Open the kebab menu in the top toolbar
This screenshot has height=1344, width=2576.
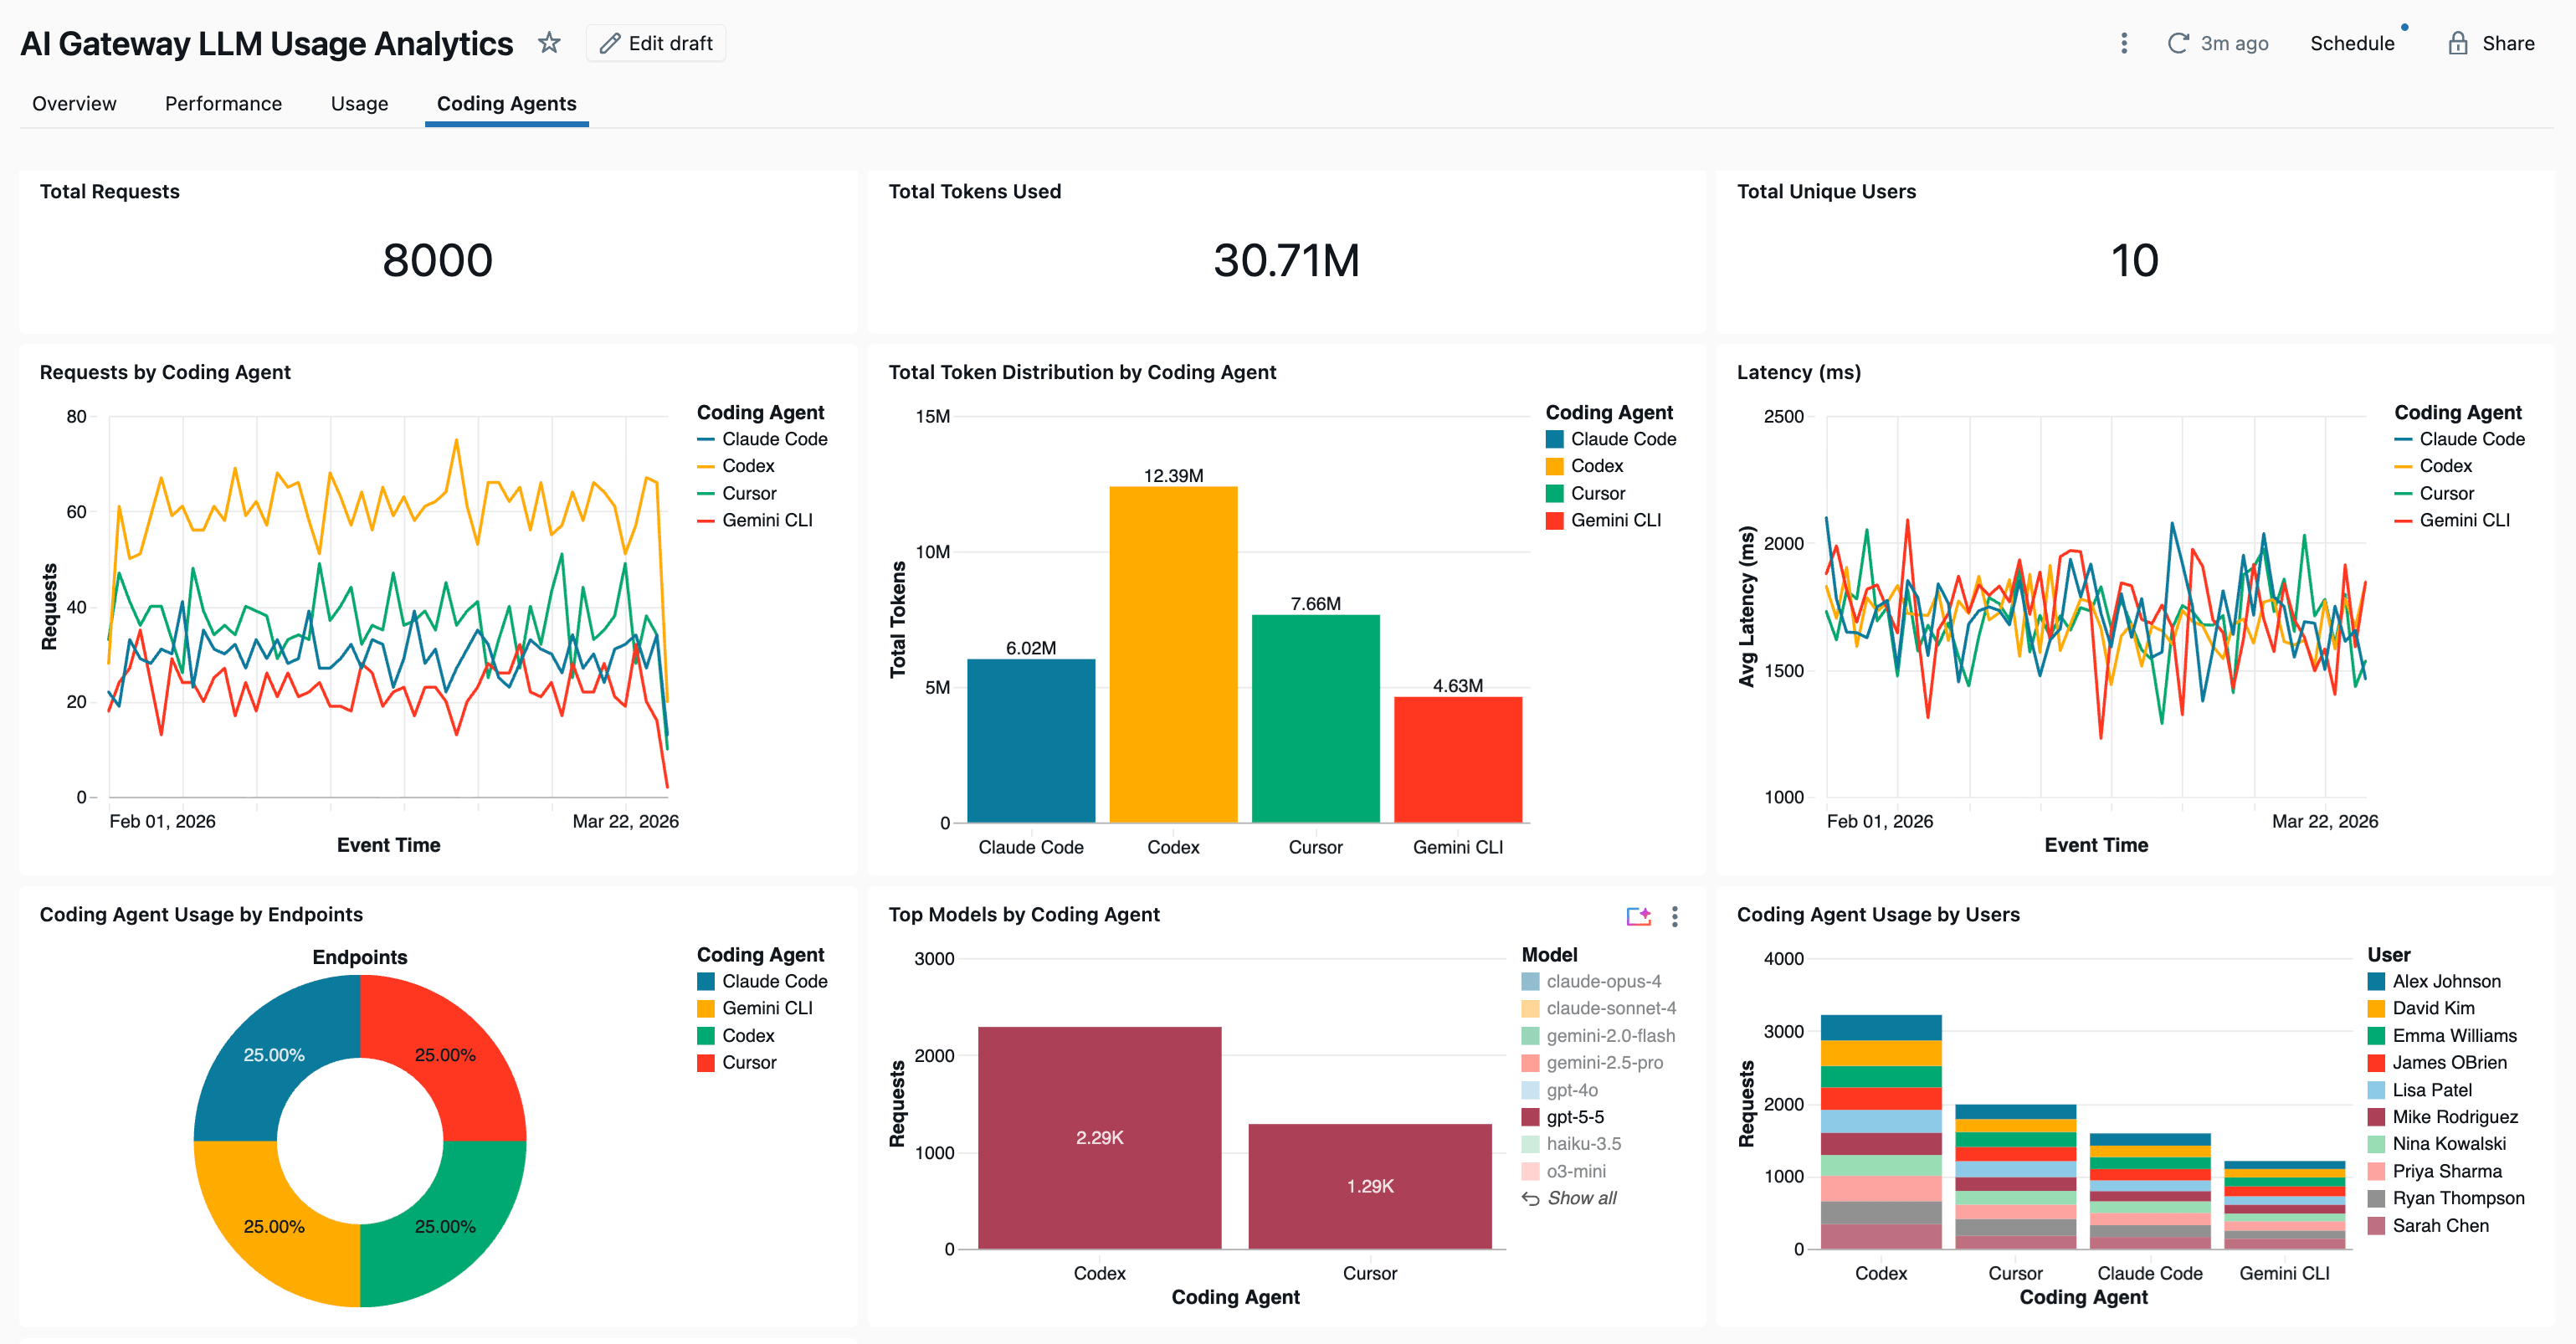pos(2123,43)
